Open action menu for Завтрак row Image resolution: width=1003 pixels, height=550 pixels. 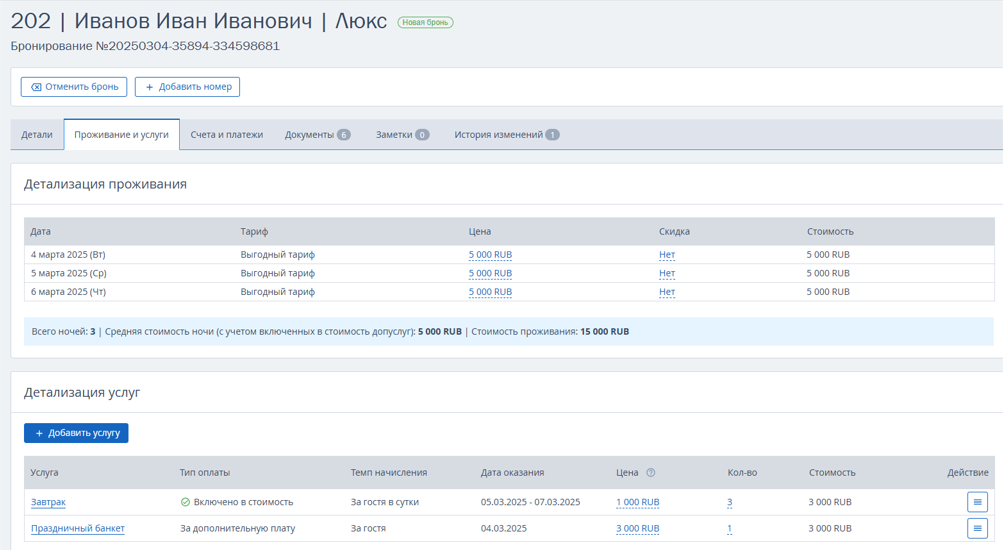[977, 502]
